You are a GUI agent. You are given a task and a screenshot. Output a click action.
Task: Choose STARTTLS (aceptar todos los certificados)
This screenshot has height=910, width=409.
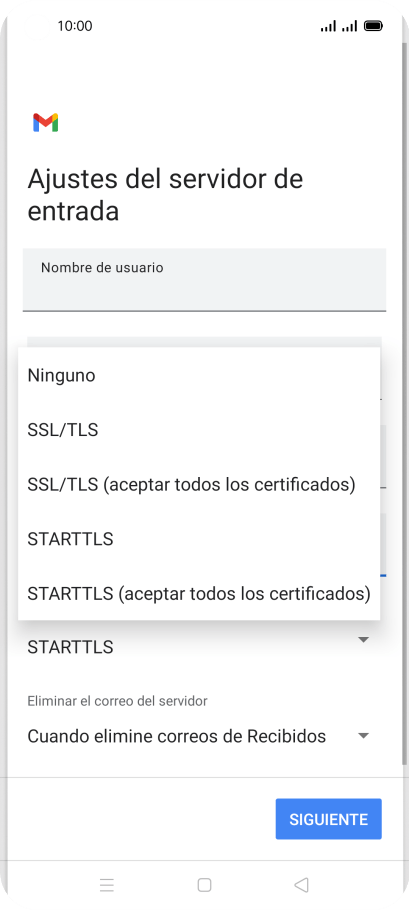tap(199, 594)
